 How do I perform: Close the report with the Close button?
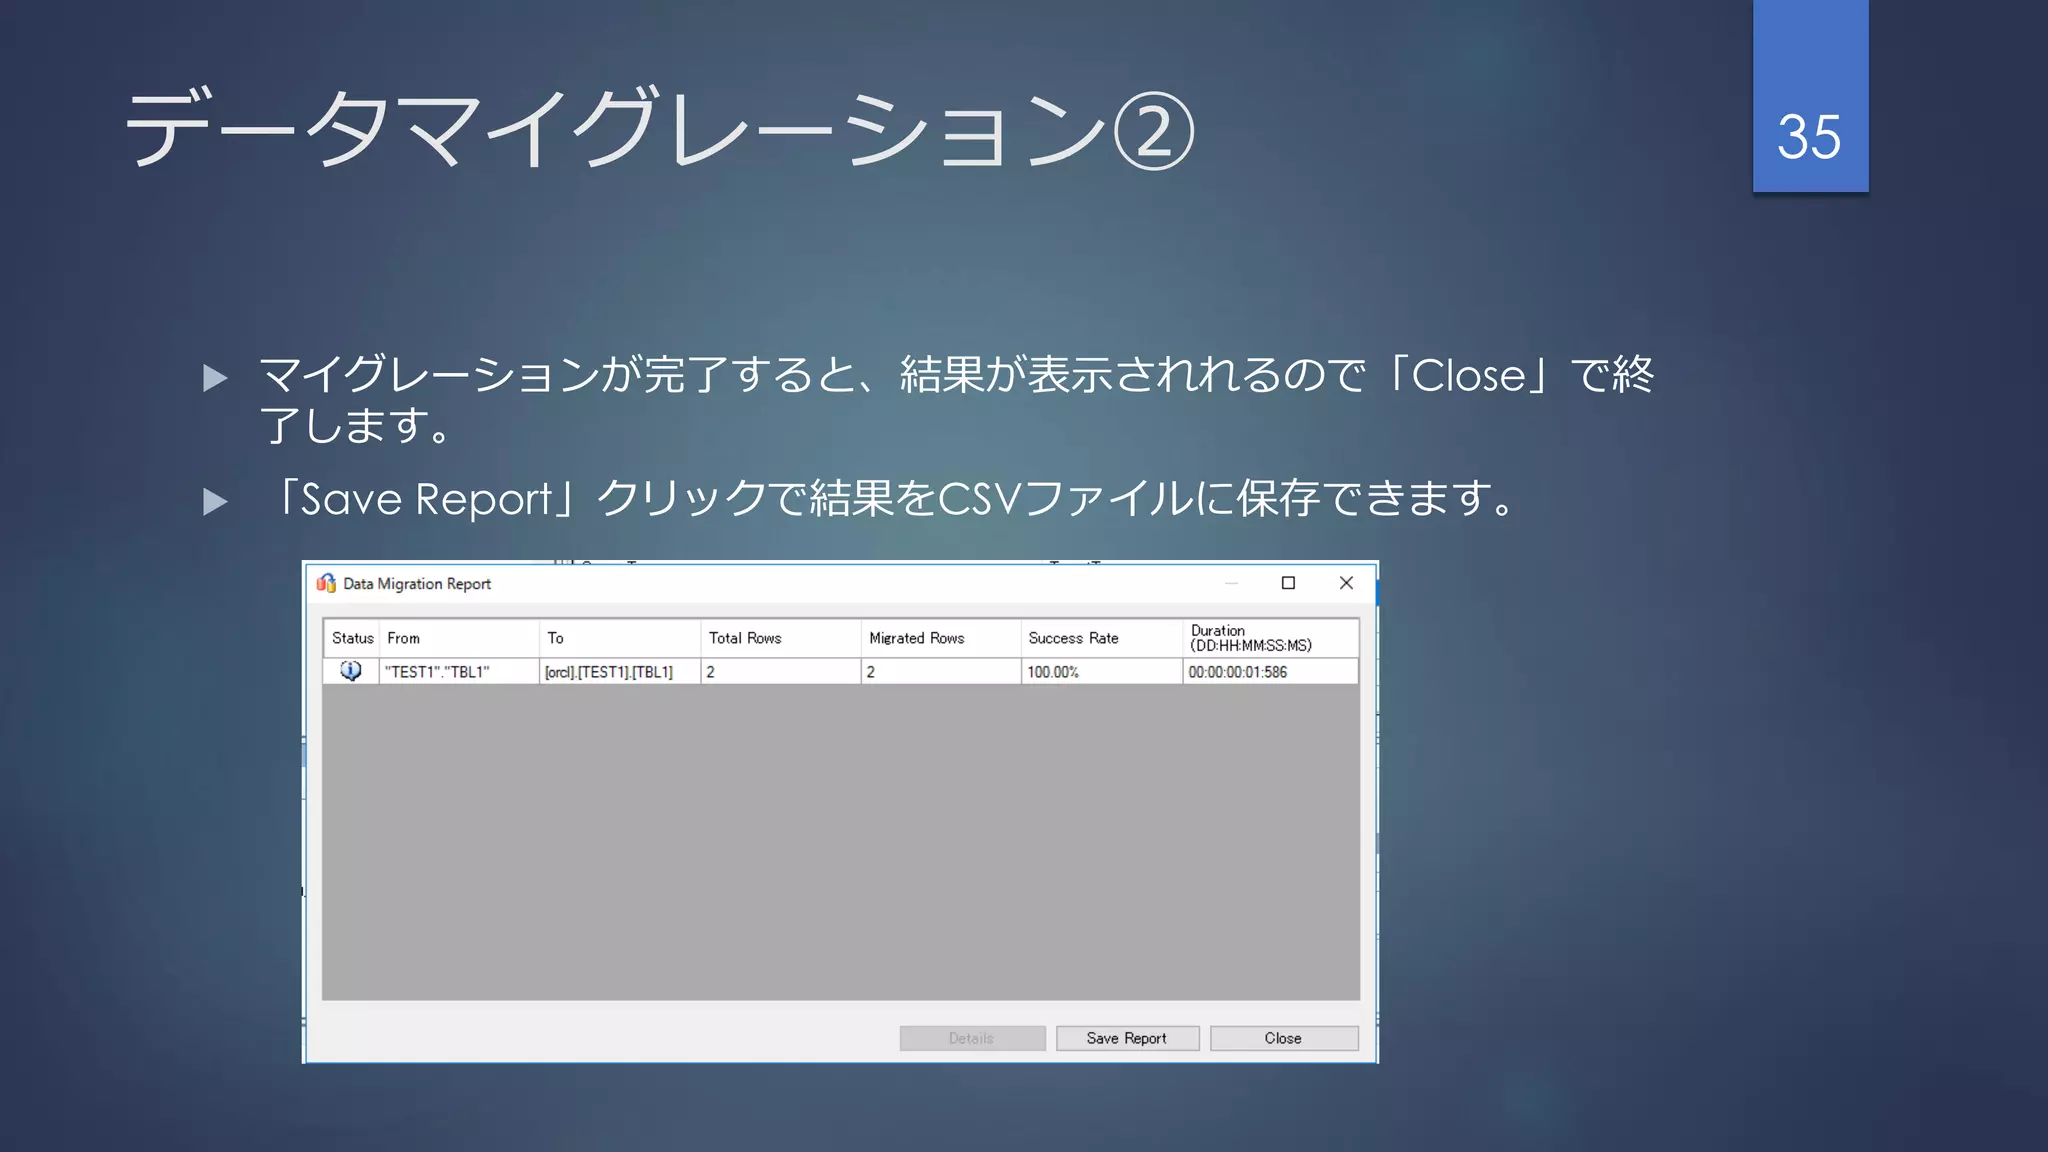pos(1284,1038)
